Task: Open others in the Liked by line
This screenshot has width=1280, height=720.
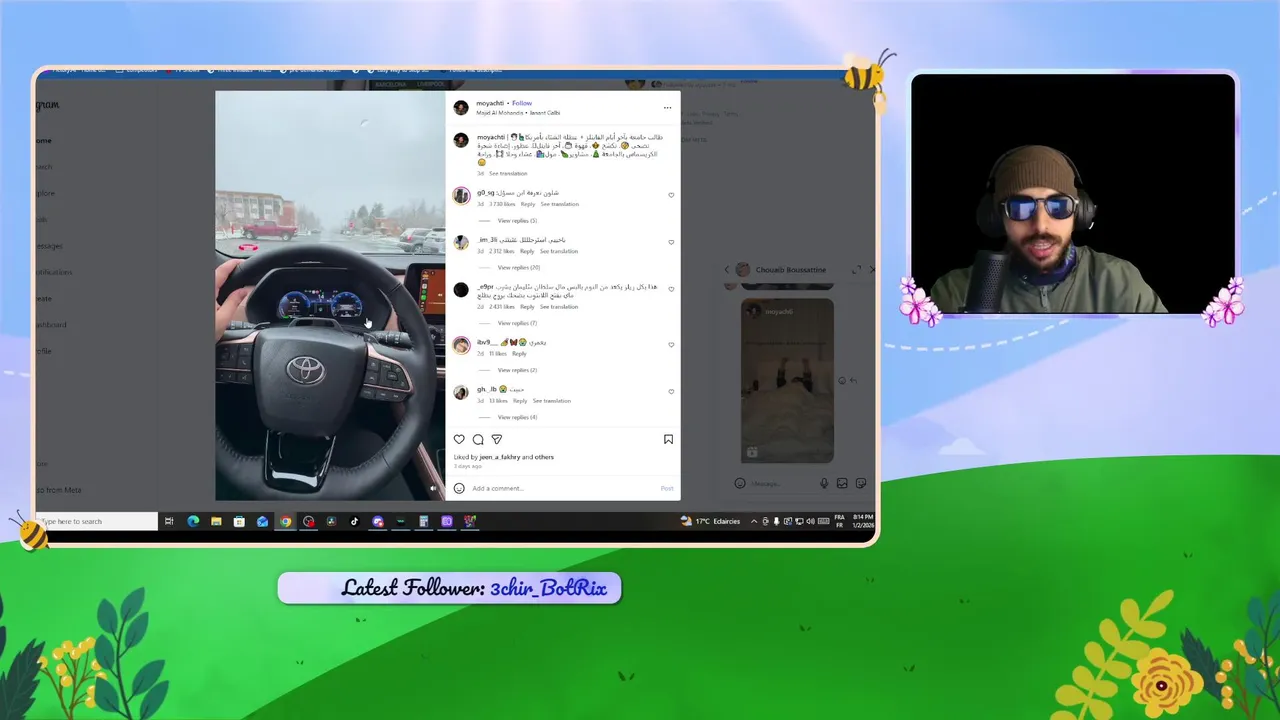Action: coord(544,457)
